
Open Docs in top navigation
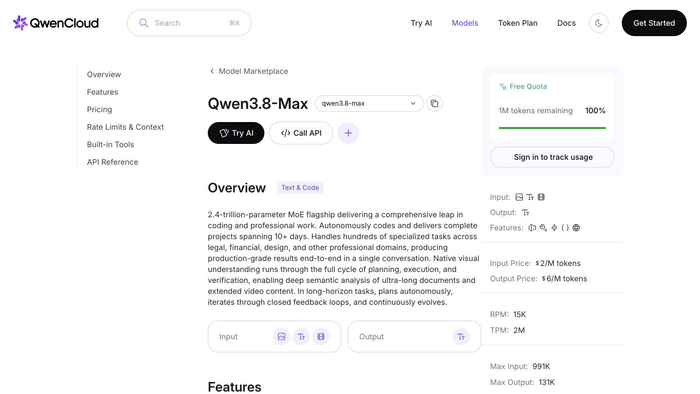coord(566,23)
